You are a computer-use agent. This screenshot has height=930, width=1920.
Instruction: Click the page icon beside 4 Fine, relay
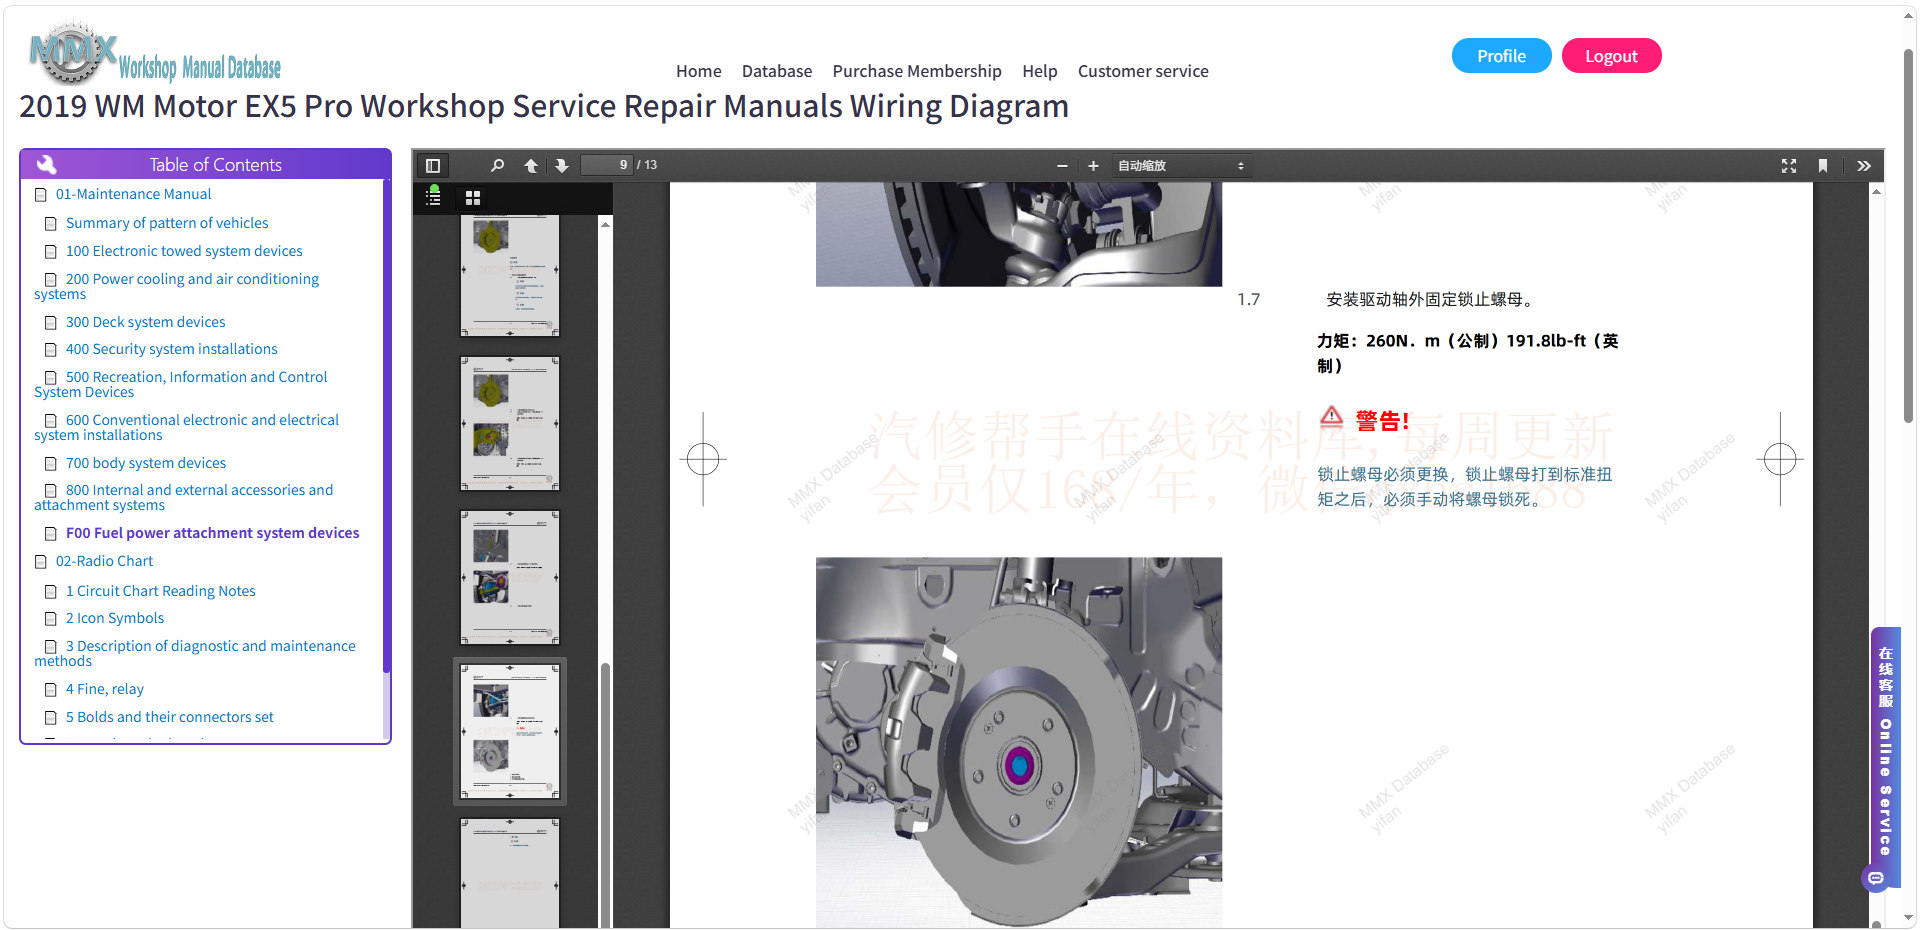pos(51,690)
